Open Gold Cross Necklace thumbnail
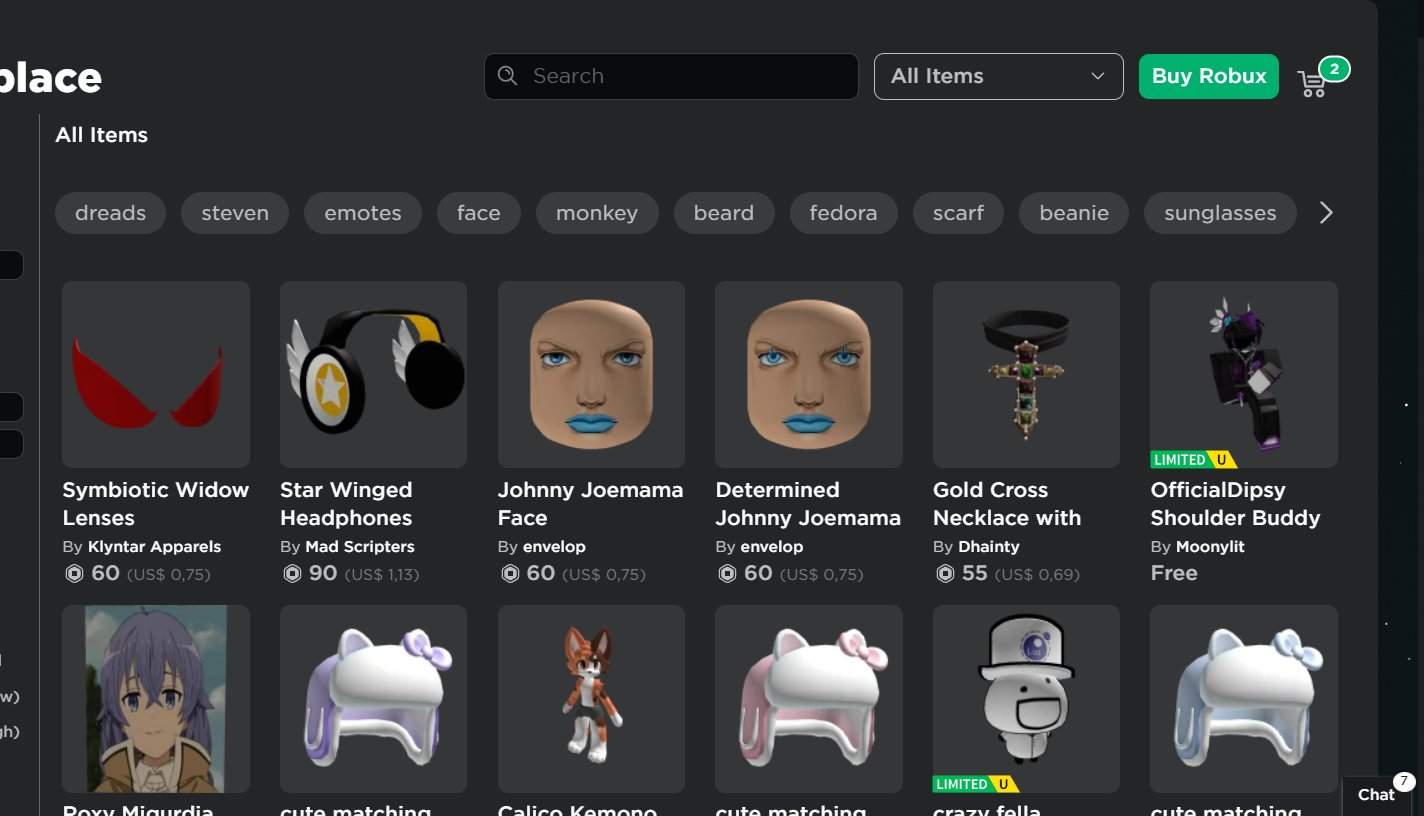Image resolution: width=1424 pixels, height=816 pixels. coord(1026,374)
